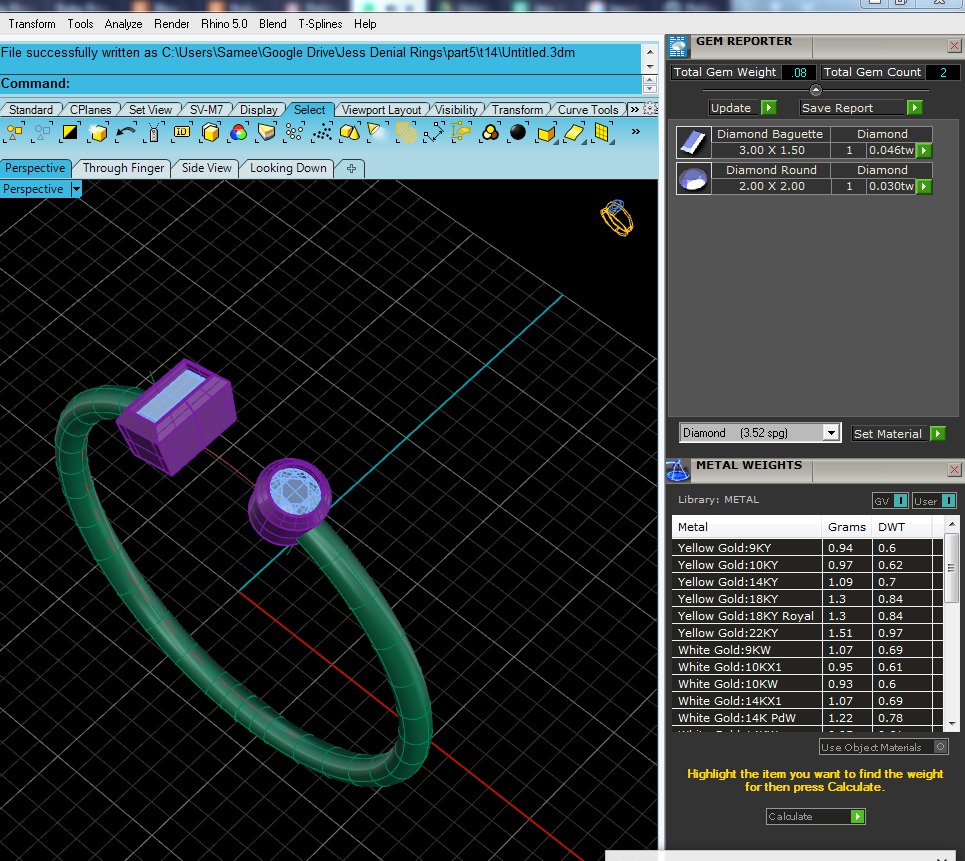Click the three-circles selection icon
Screen dimensions: 965x861
[490, 132]
